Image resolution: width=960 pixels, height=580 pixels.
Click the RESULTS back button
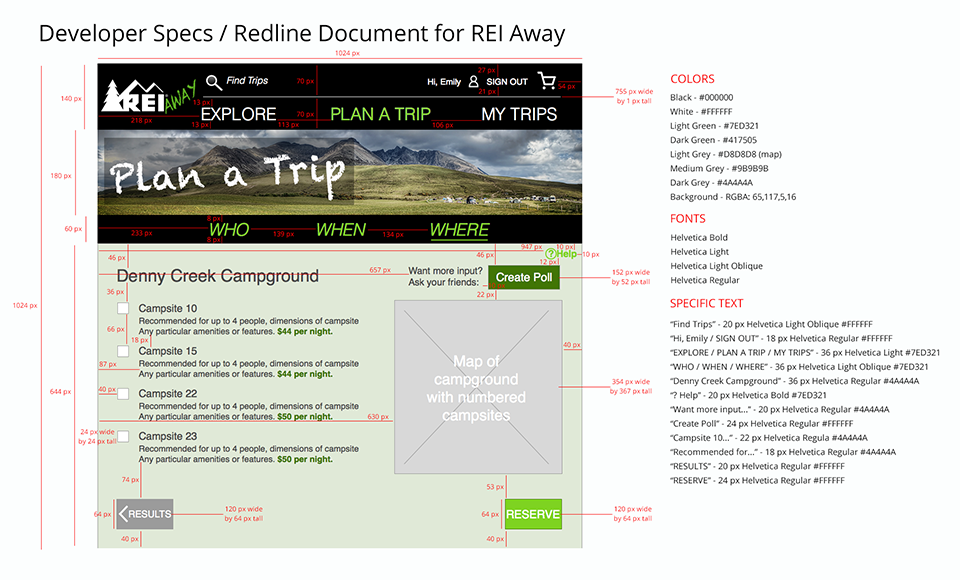click(x=144, y=514)
